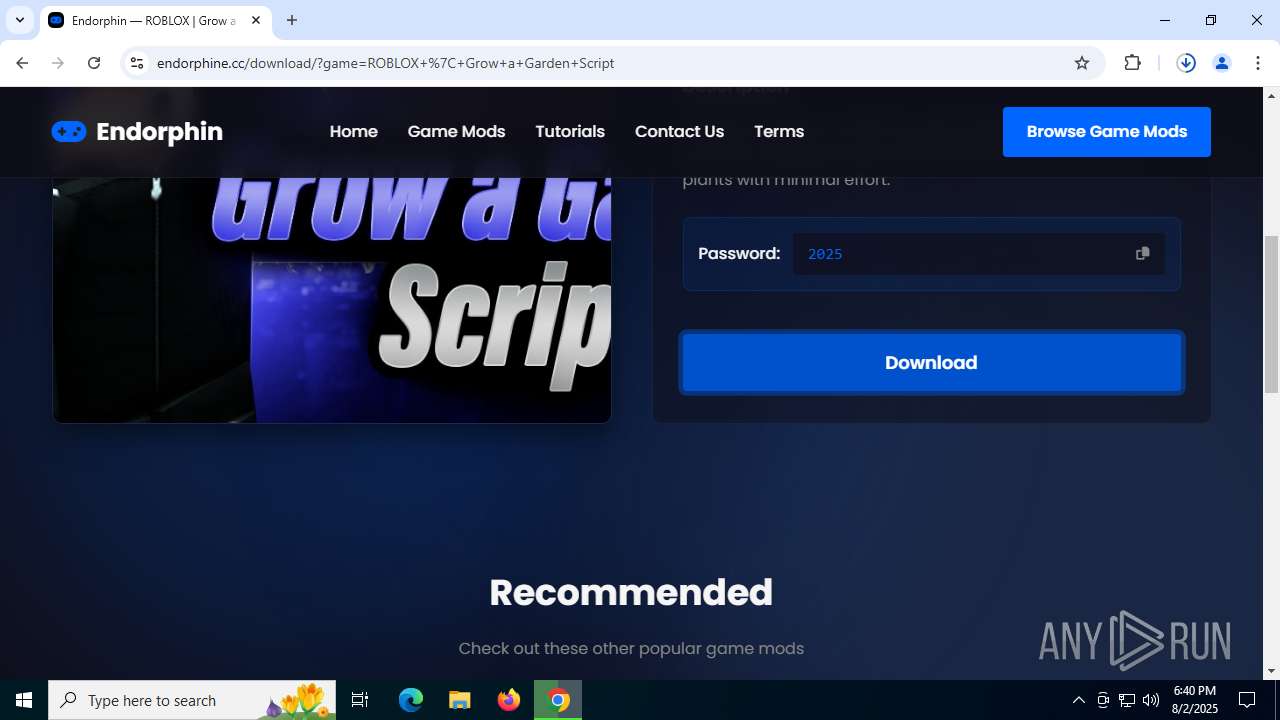Close the Endorphin browser tab

point(256,20)
